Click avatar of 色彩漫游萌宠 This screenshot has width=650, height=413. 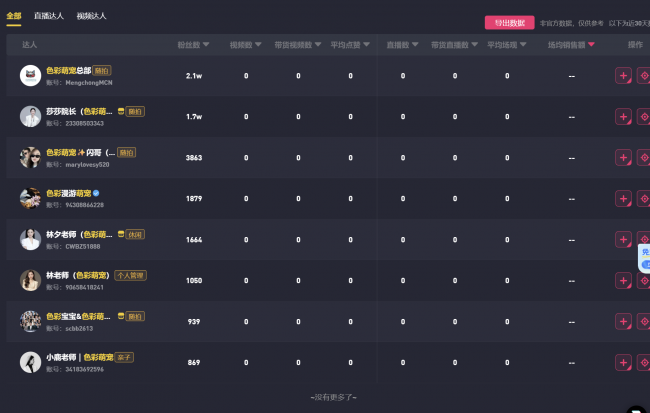pos(30,199)
